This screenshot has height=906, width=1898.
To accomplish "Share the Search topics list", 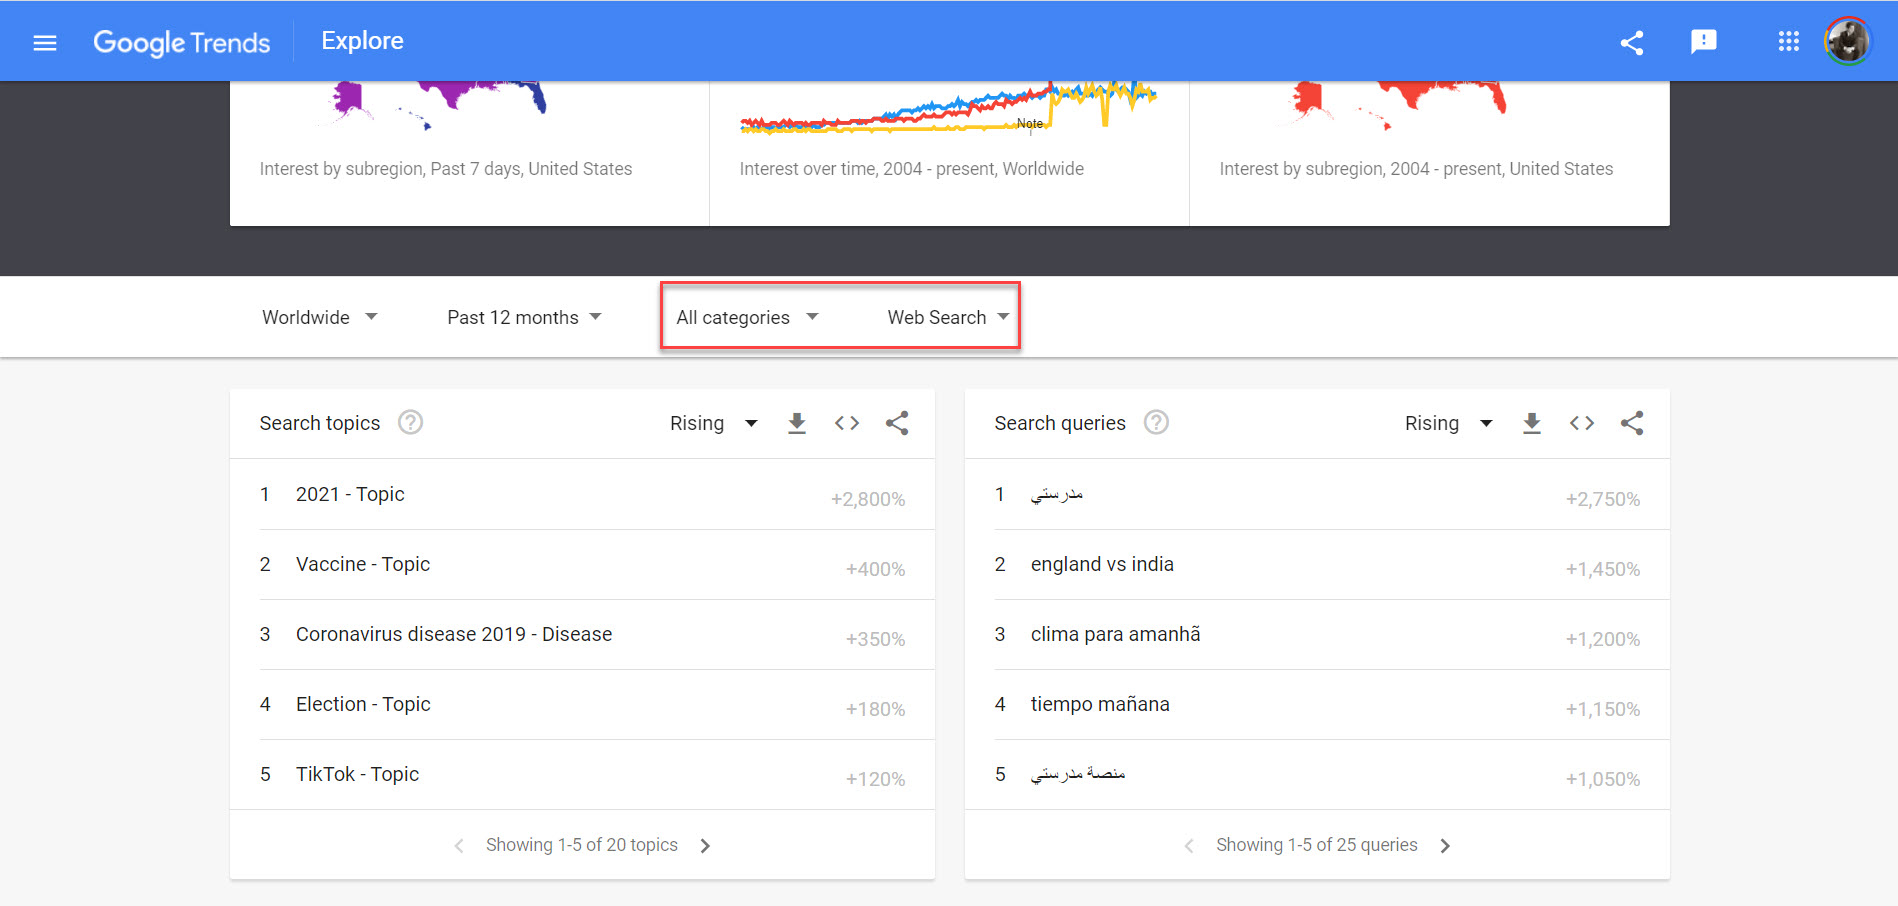I will click(x=896, y=423).
